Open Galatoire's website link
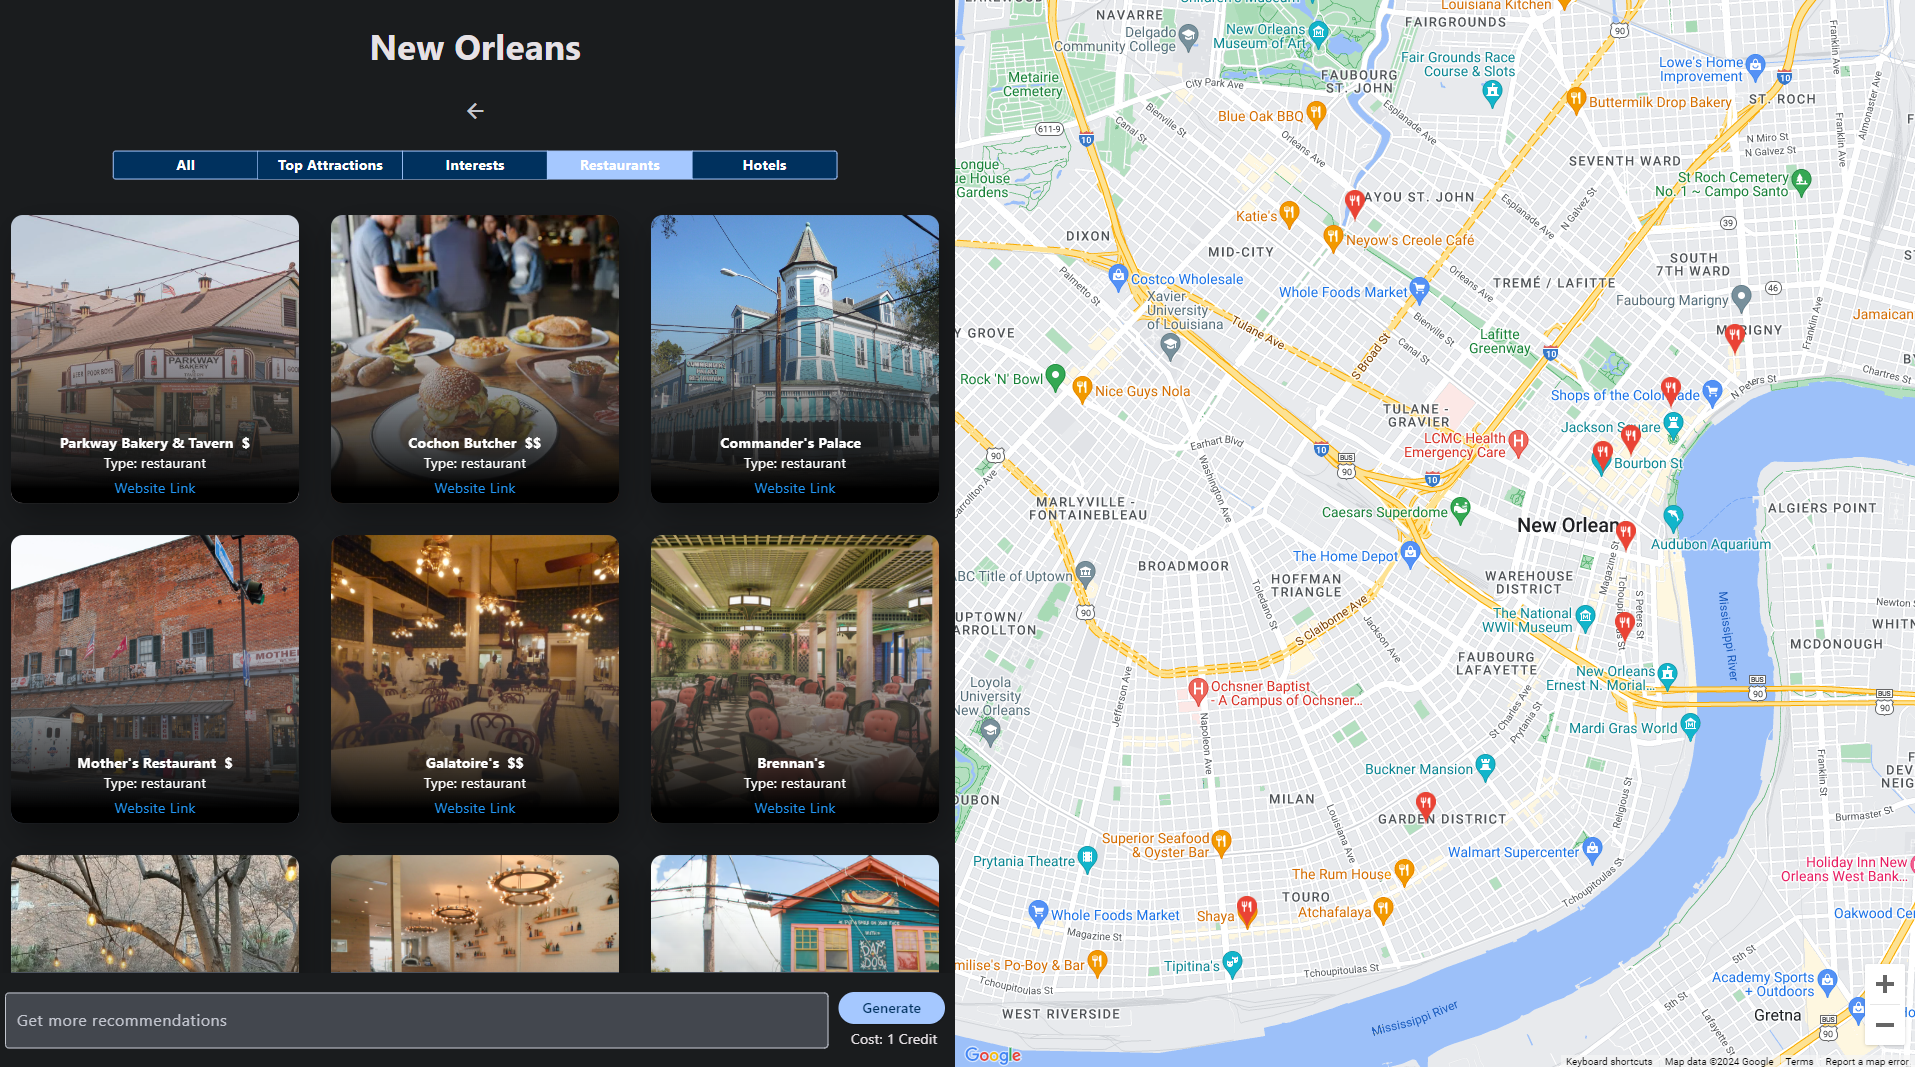 click(x=475, y=808)
